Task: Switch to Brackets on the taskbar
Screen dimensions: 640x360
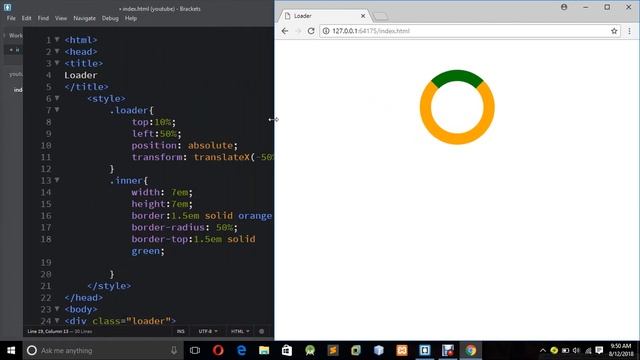Action: pos(425,350)
